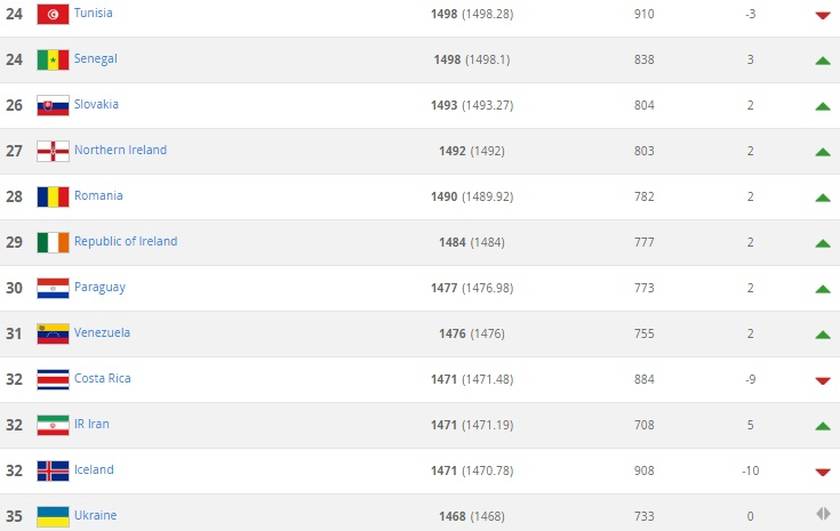Open the Tunisia team link
The image size is (840, 531).
93,13
